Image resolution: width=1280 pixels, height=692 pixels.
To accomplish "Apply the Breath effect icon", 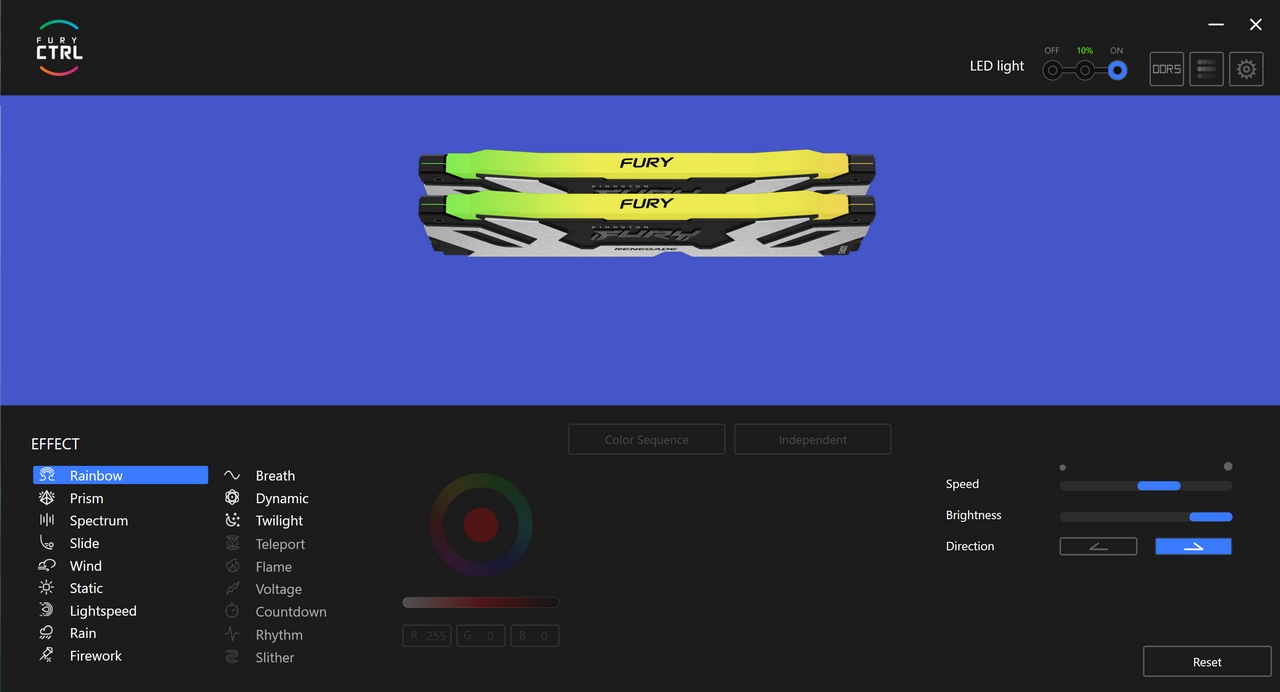I will [232, 476].
